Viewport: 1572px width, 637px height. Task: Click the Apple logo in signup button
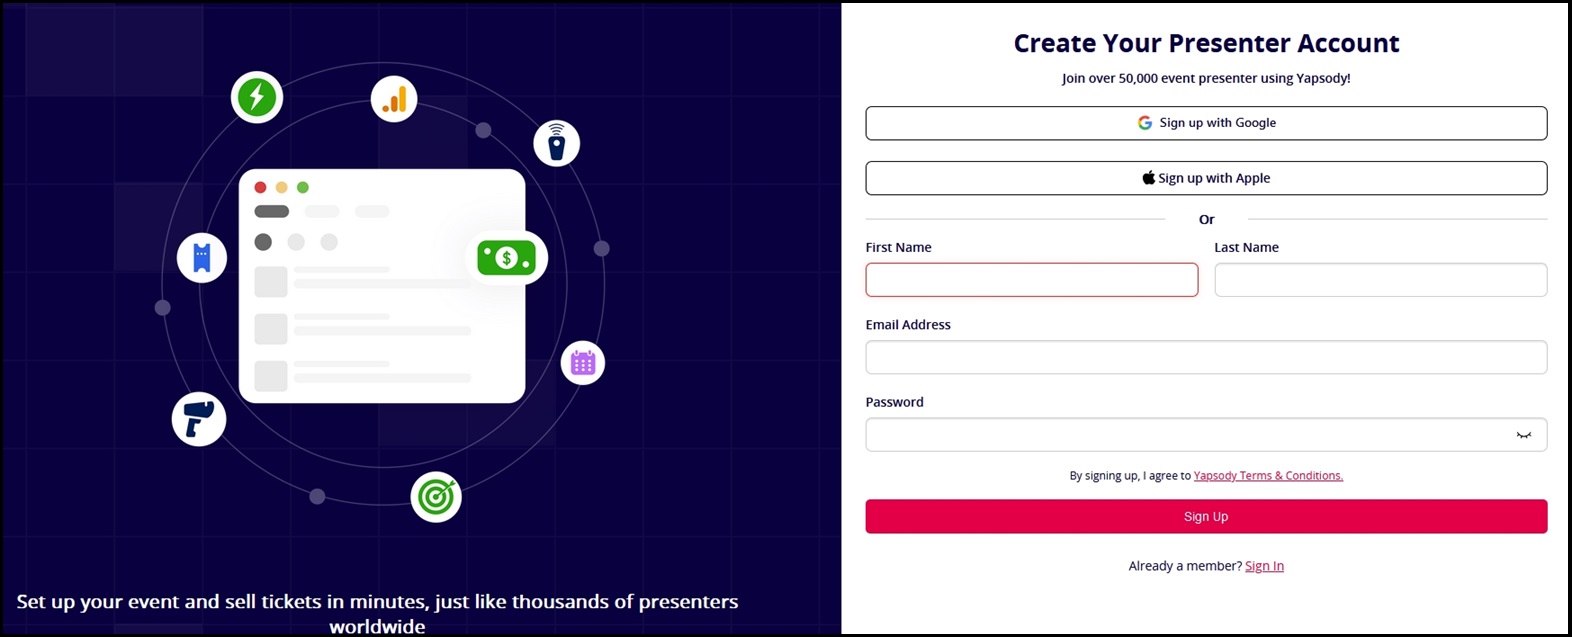point(1148,177)
